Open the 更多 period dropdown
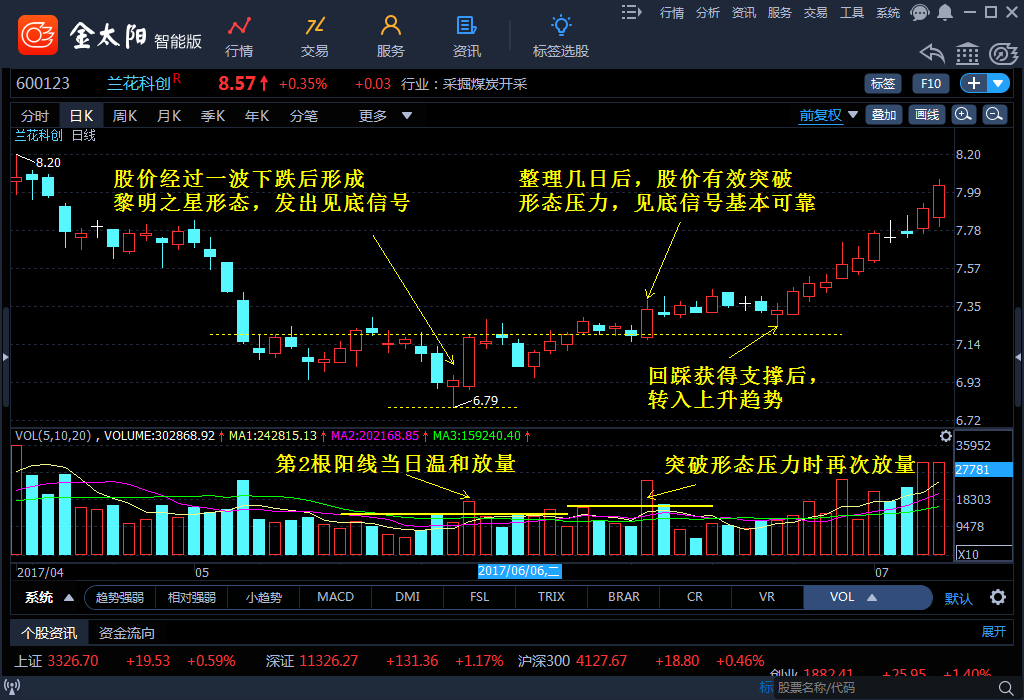1024x700 pixels. [381, 114]
